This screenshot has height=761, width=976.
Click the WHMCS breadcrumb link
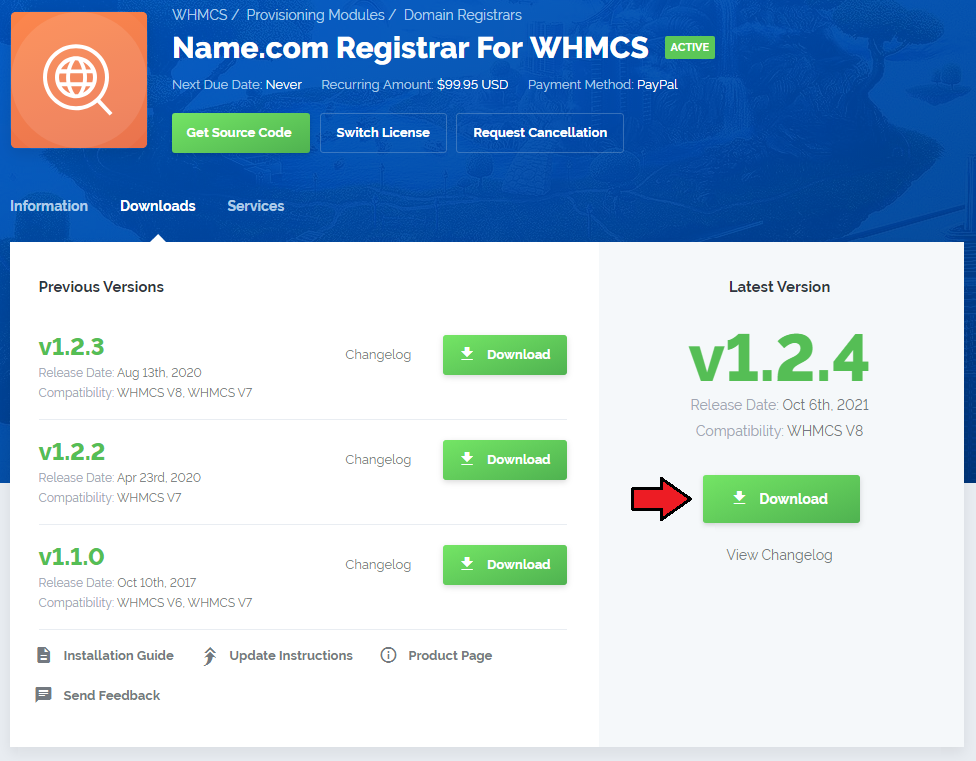coord(200,15)
